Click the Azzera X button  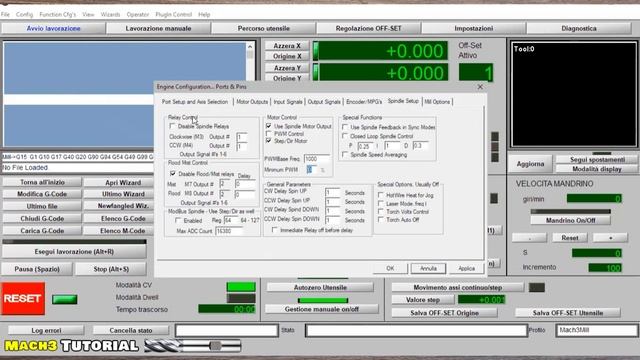287,46
